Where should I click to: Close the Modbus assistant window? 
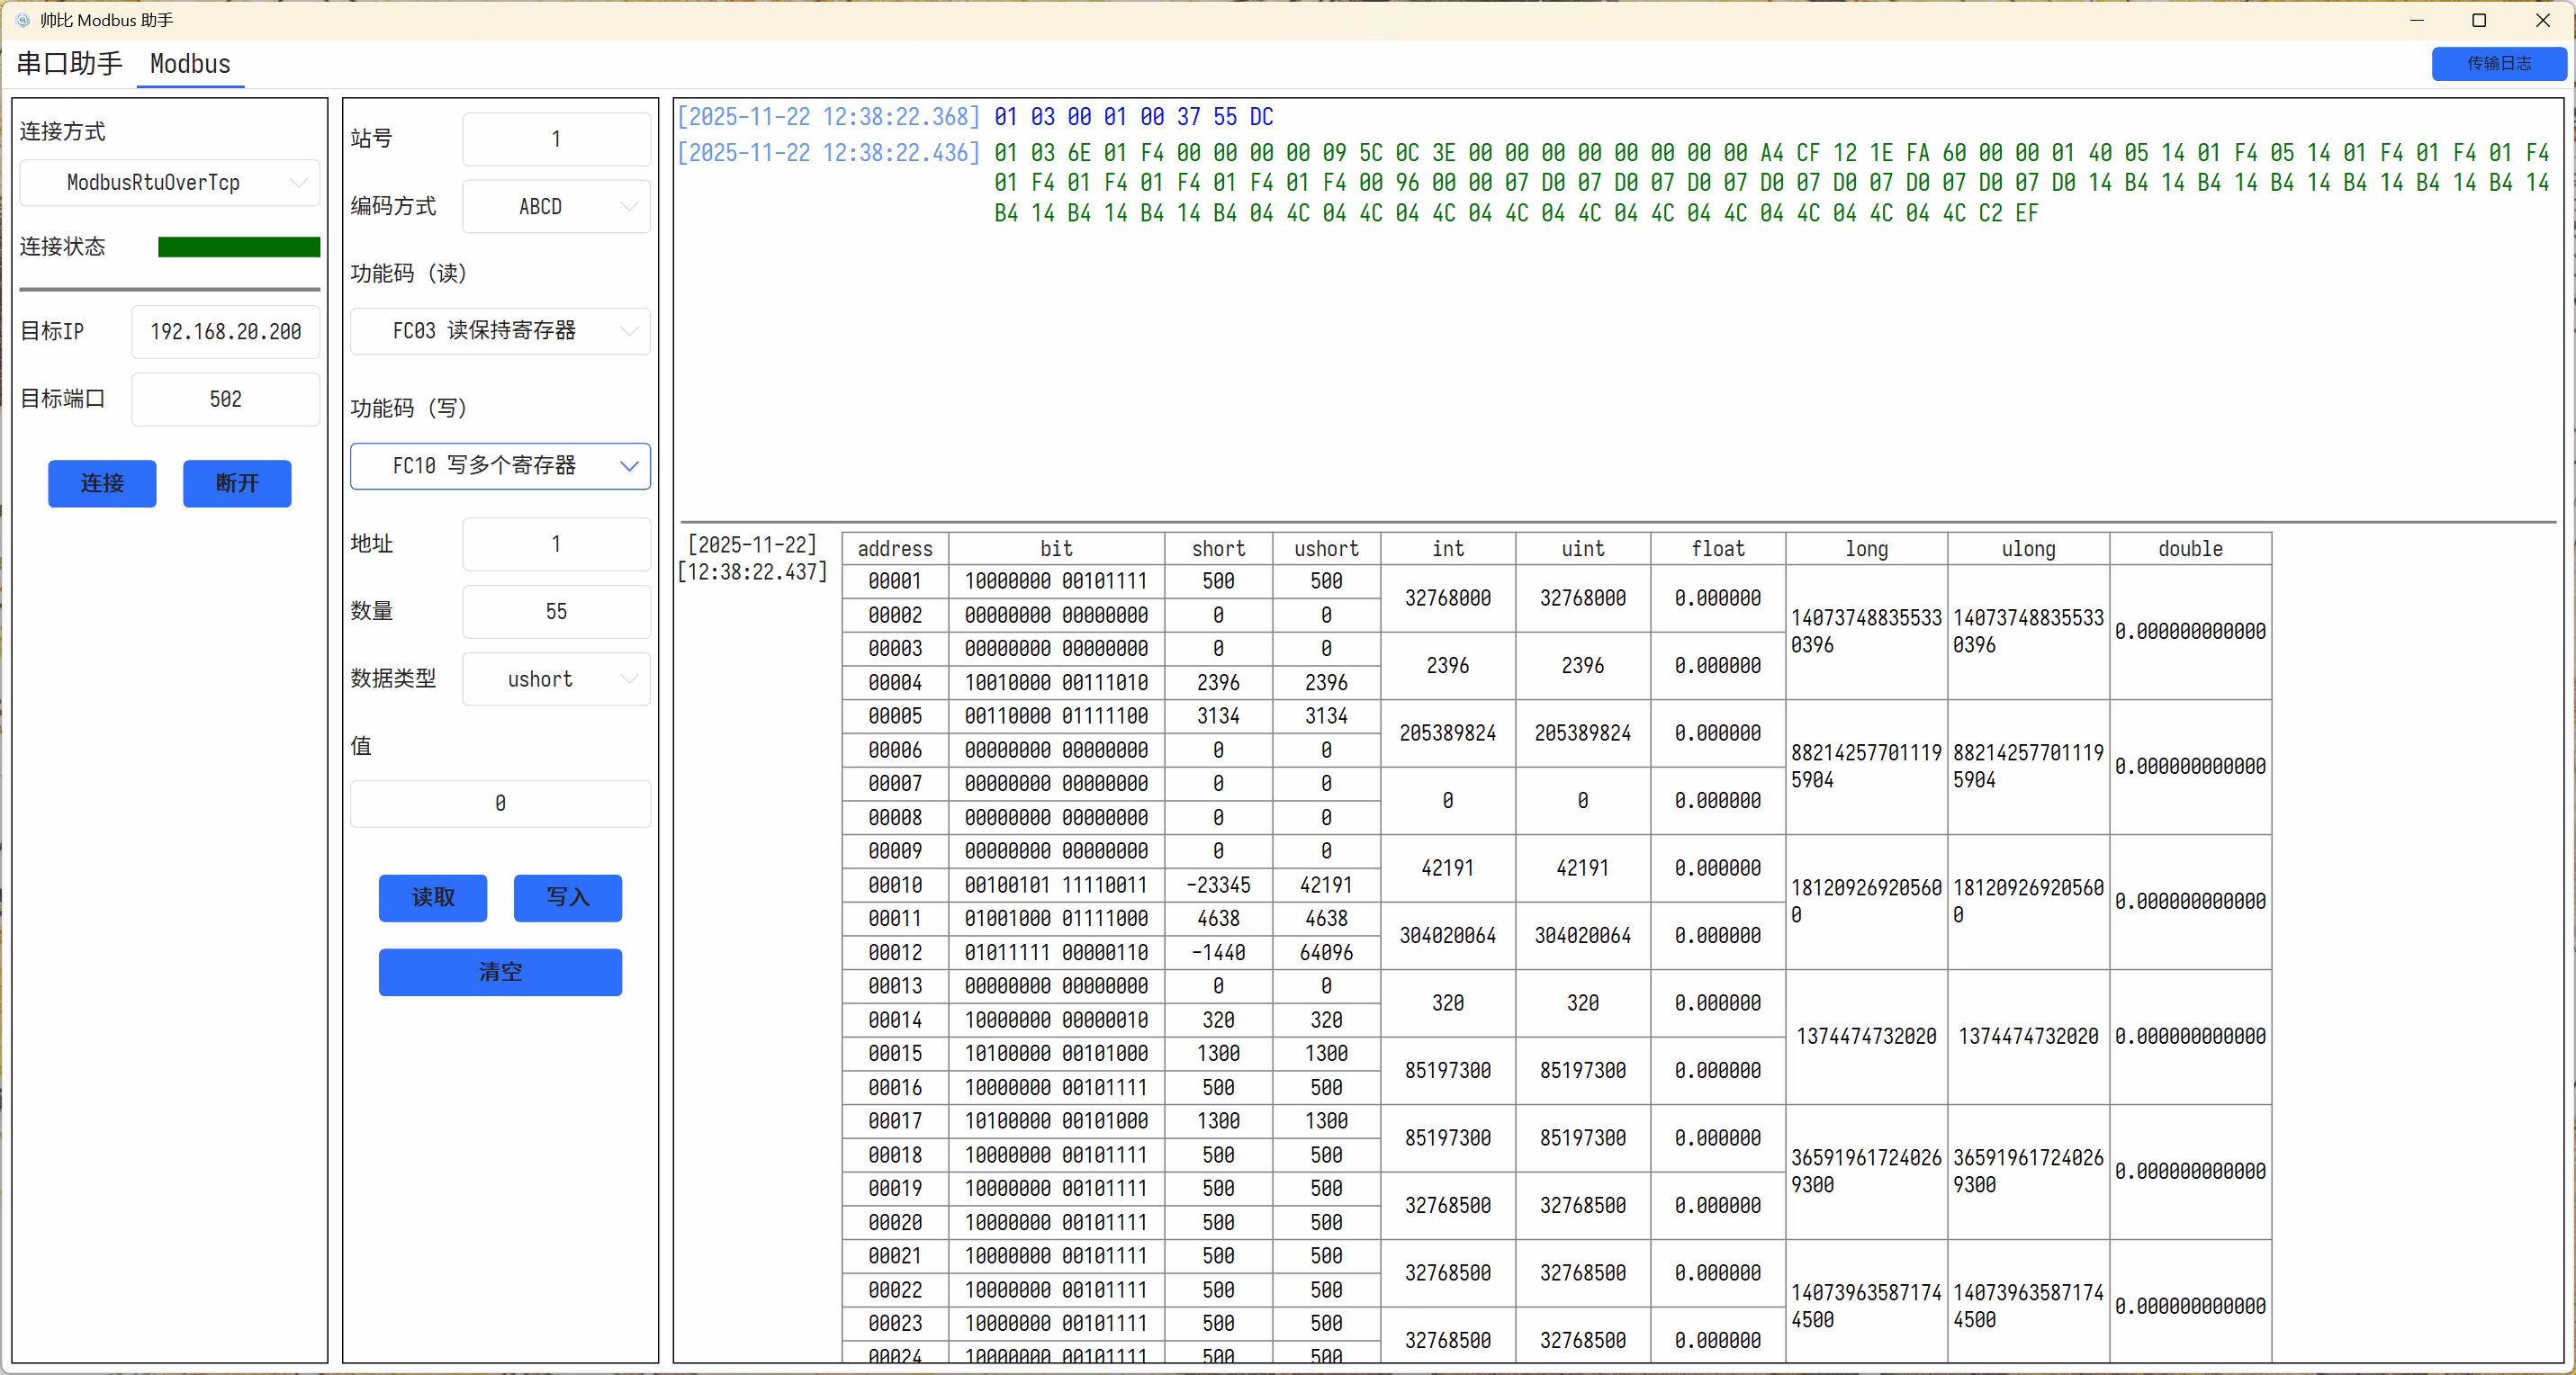[2542, 20]
